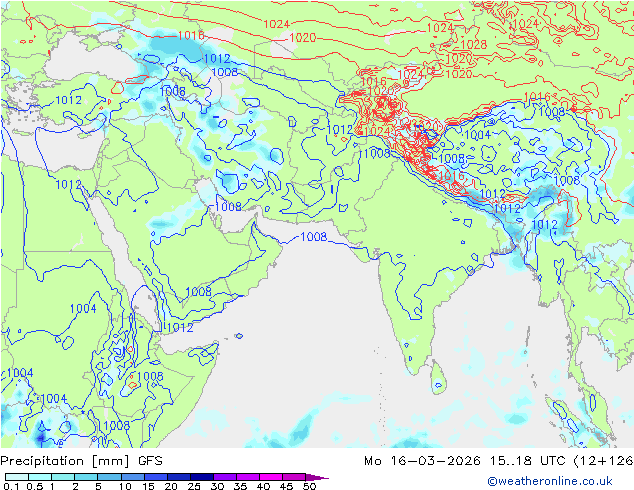
Task: Click the purple arrow at the legend's end
Action: (x=317, y=477)
